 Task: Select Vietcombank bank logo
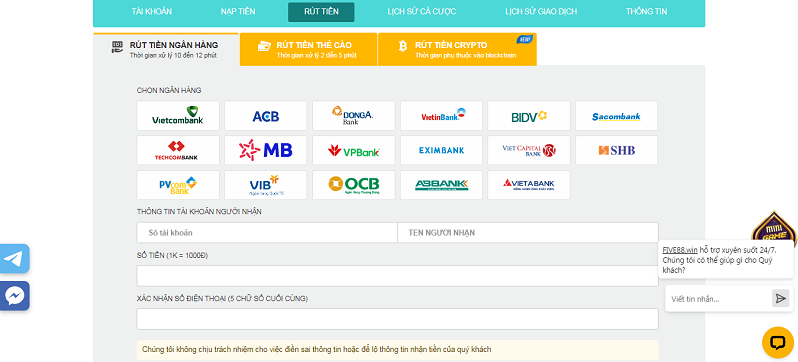coord(178,116)
